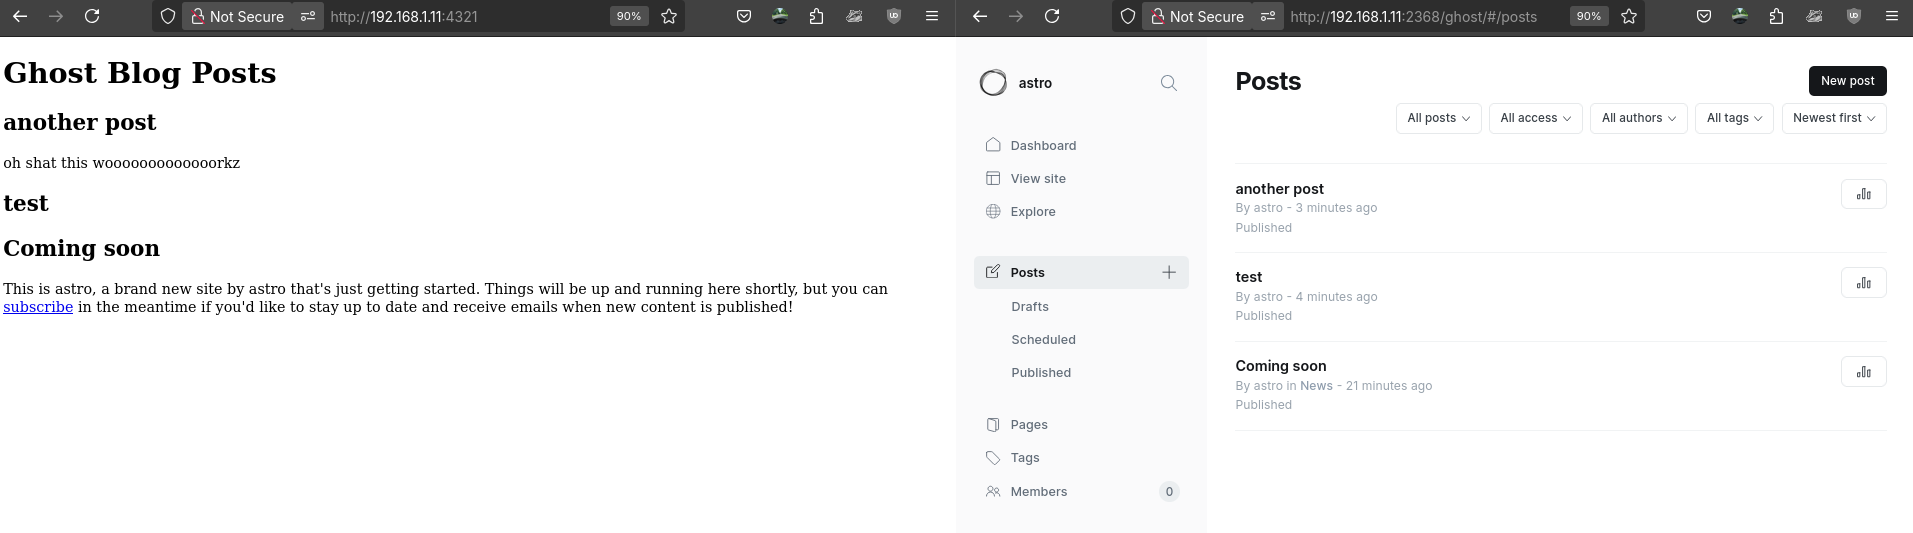This screenshot has height=533, width=1913.
Task: Open extensions puzzle icon in left browser
Action: [817, 16]
